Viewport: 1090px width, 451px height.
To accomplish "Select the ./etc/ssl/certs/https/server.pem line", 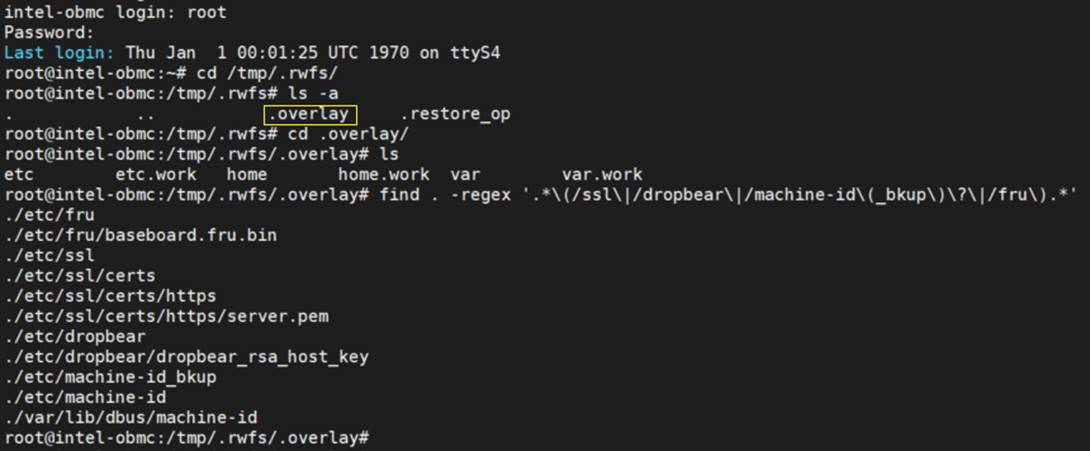I will coord(166,316).
